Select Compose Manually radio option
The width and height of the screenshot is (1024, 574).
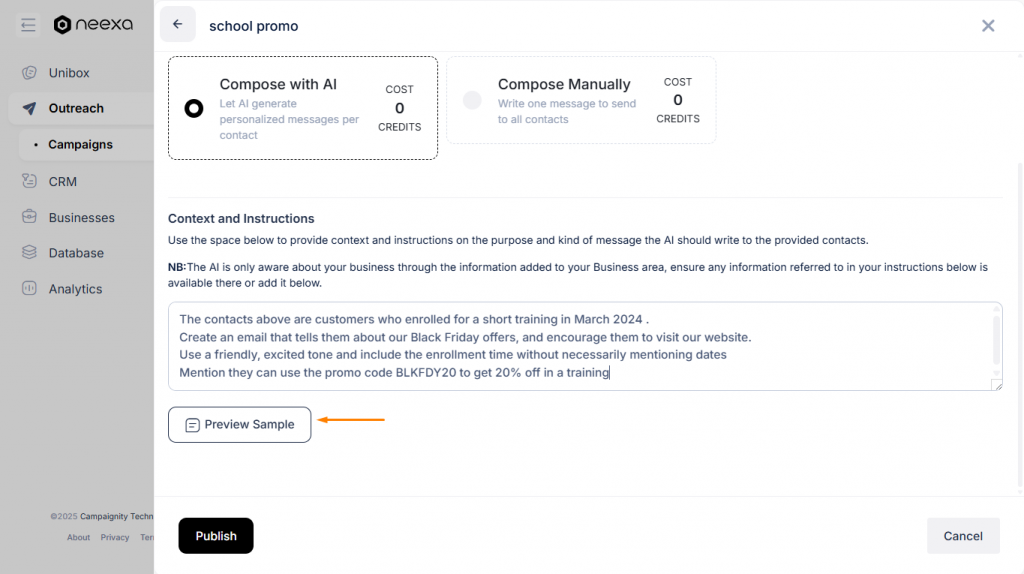(472, 100)
